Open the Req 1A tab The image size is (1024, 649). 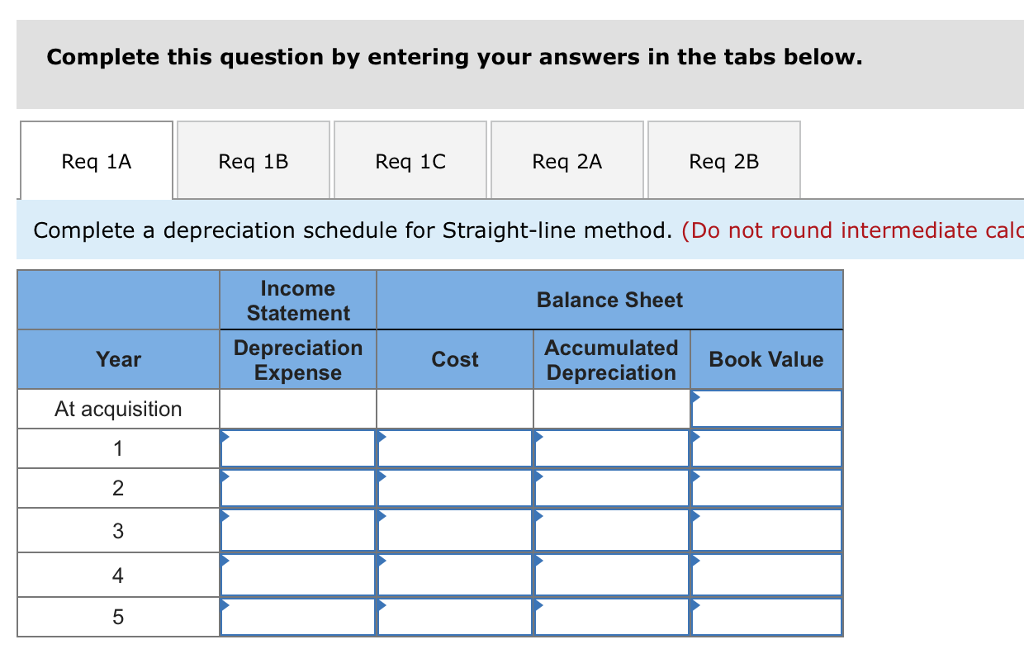click(x=97, y=161)
